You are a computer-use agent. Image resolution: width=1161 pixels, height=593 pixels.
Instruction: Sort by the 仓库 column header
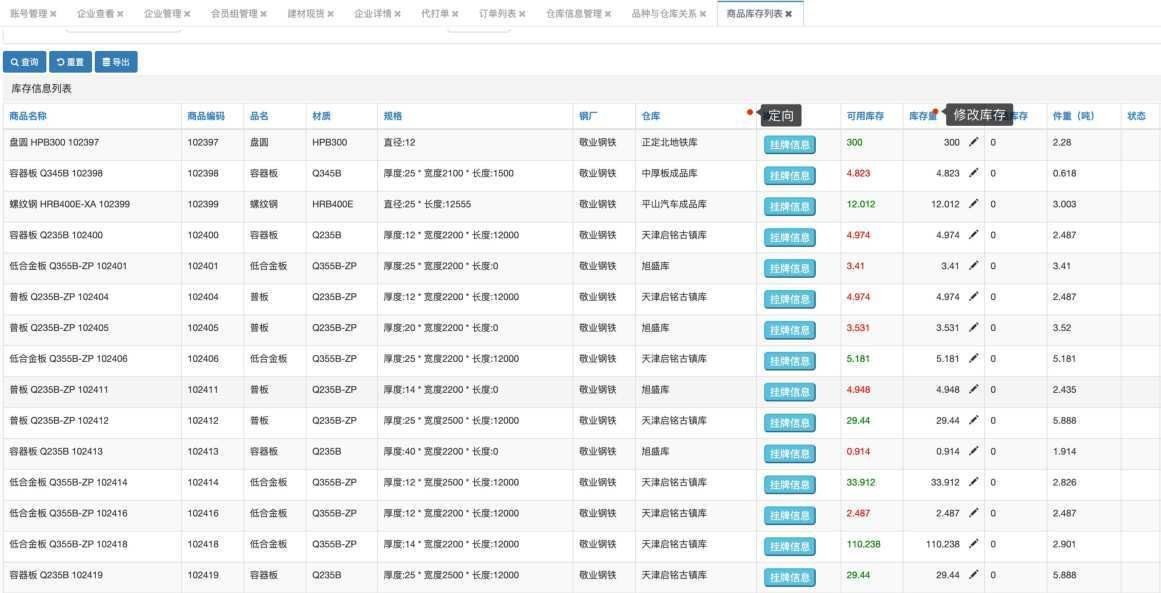pyautogui.click(x=651, y=116)
